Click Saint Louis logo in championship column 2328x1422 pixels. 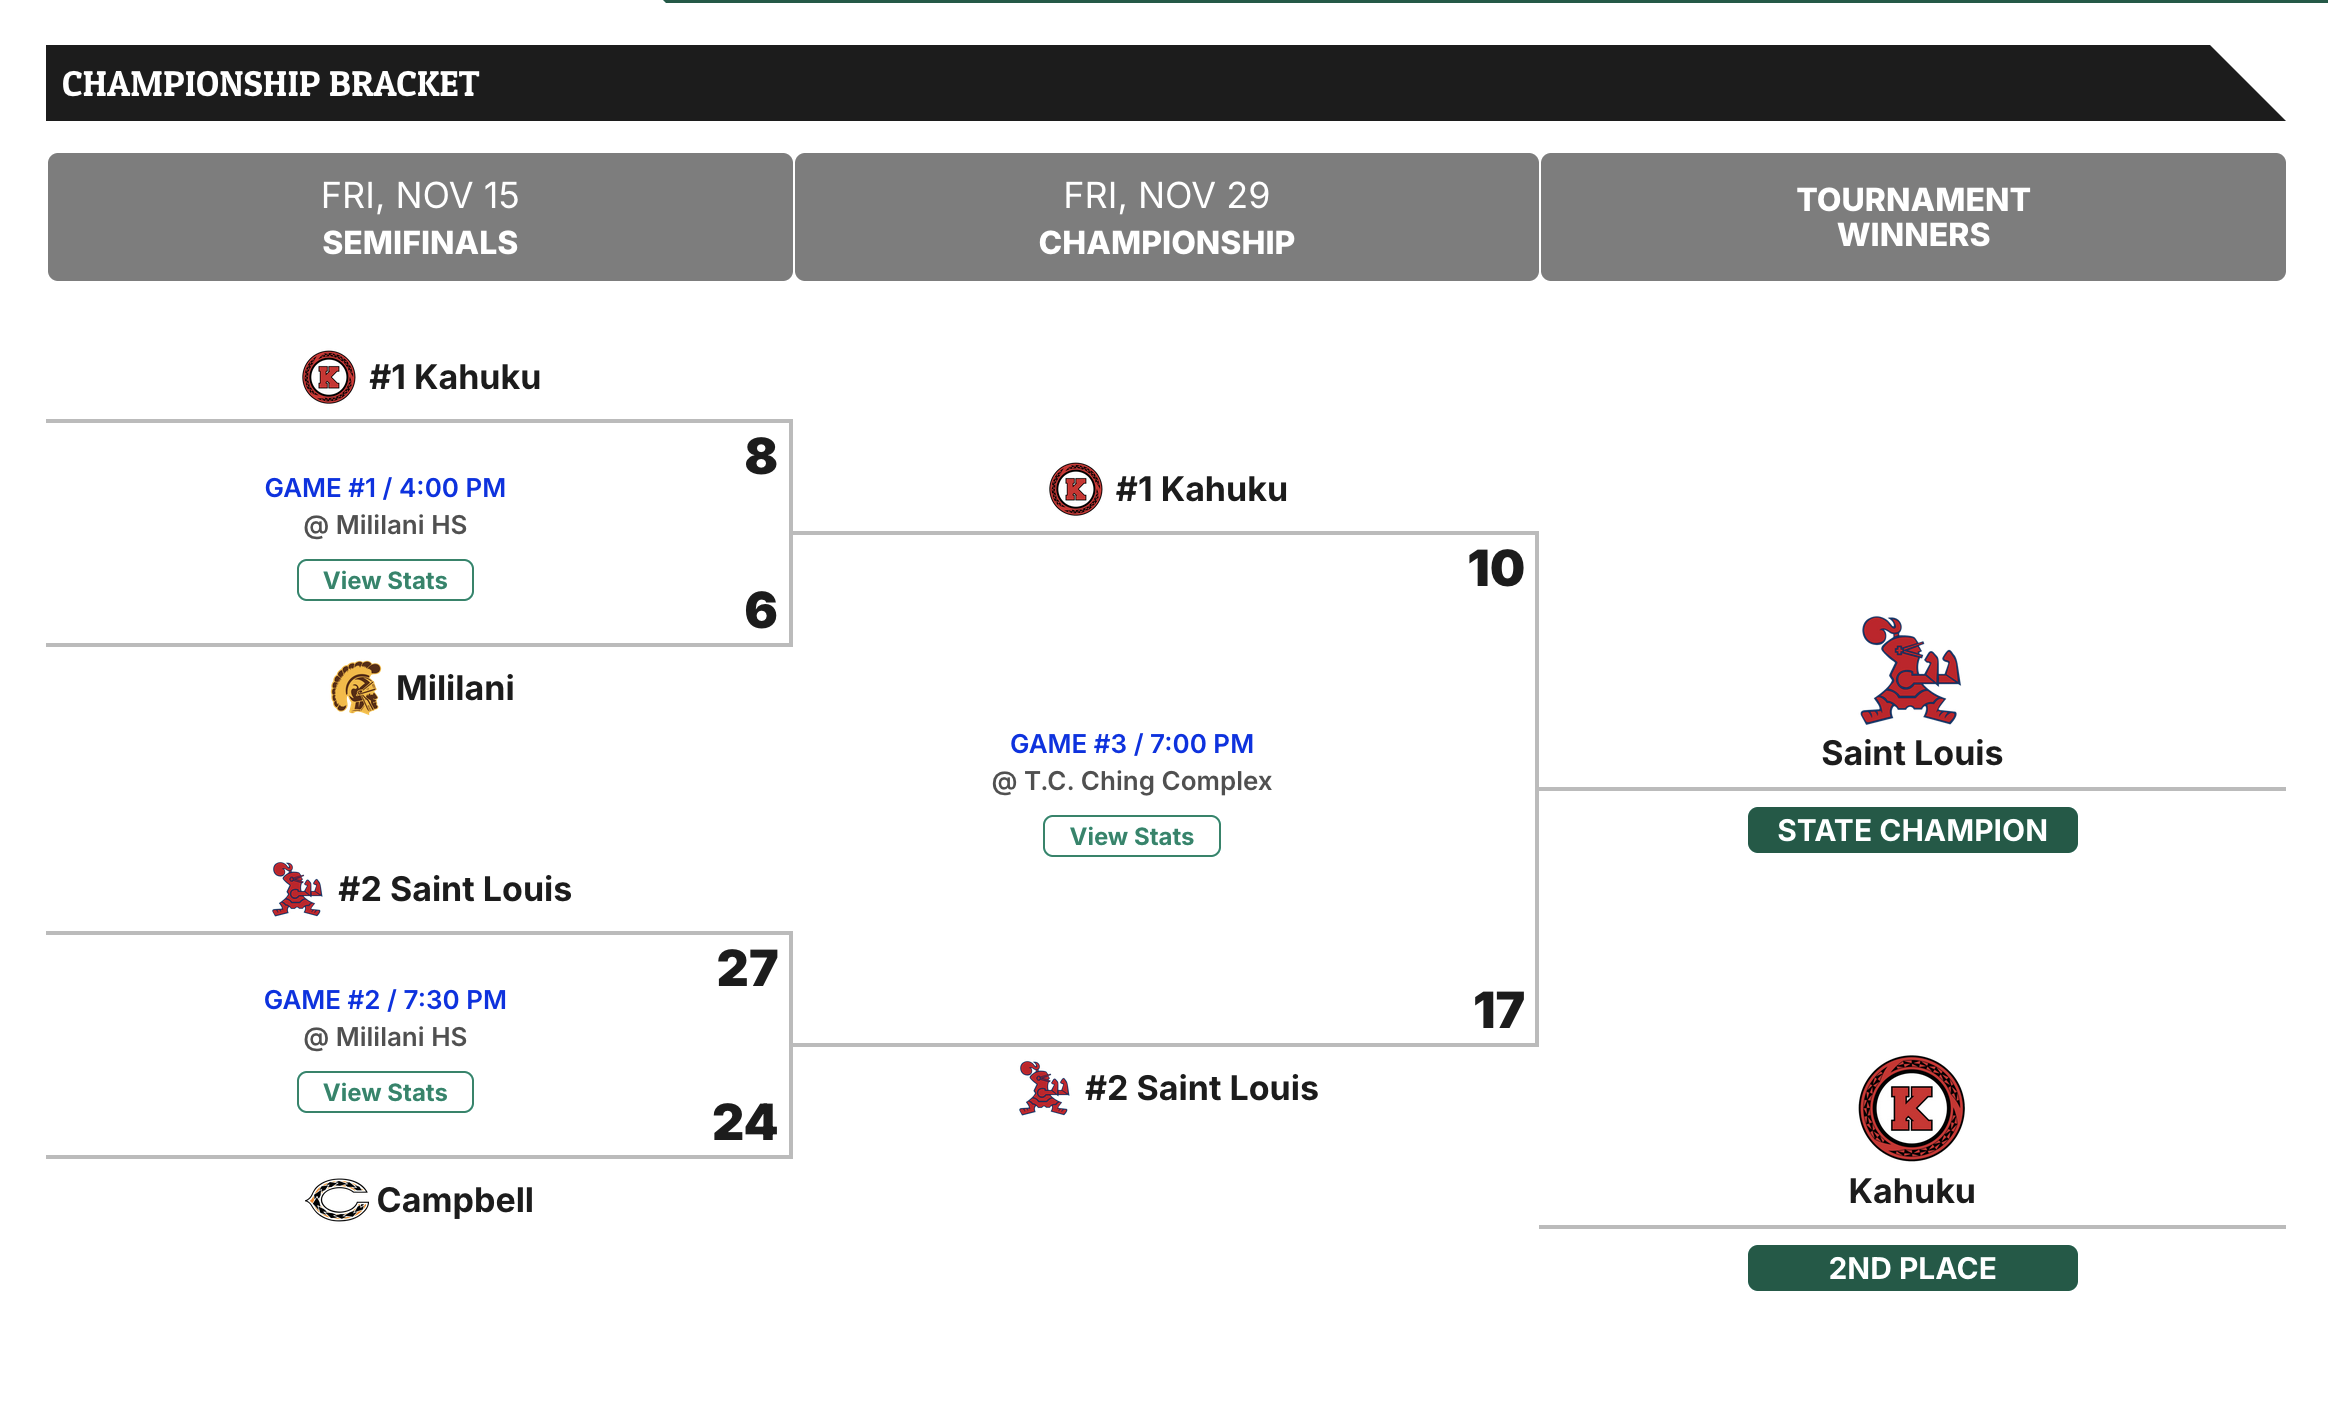[x=1044, y=1088]
